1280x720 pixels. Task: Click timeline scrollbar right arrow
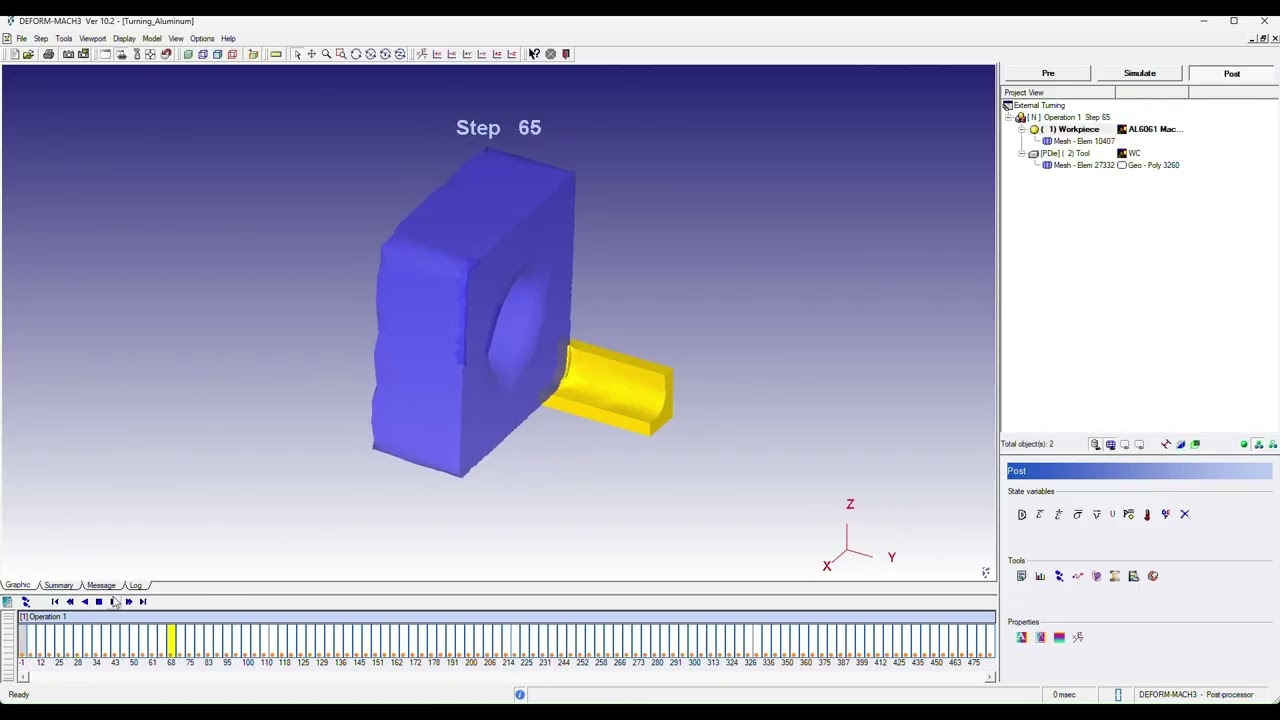pyautogui.click(x=989, y=677)
